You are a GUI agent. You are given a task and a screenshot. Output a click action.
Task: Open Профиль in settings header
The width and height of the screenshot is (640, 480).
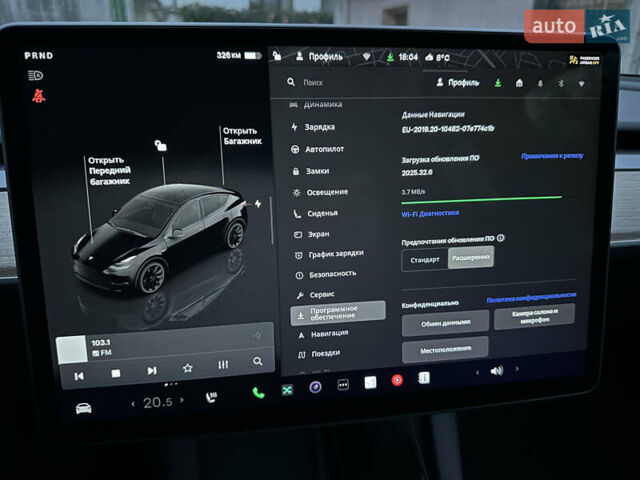tap(458, 82)
